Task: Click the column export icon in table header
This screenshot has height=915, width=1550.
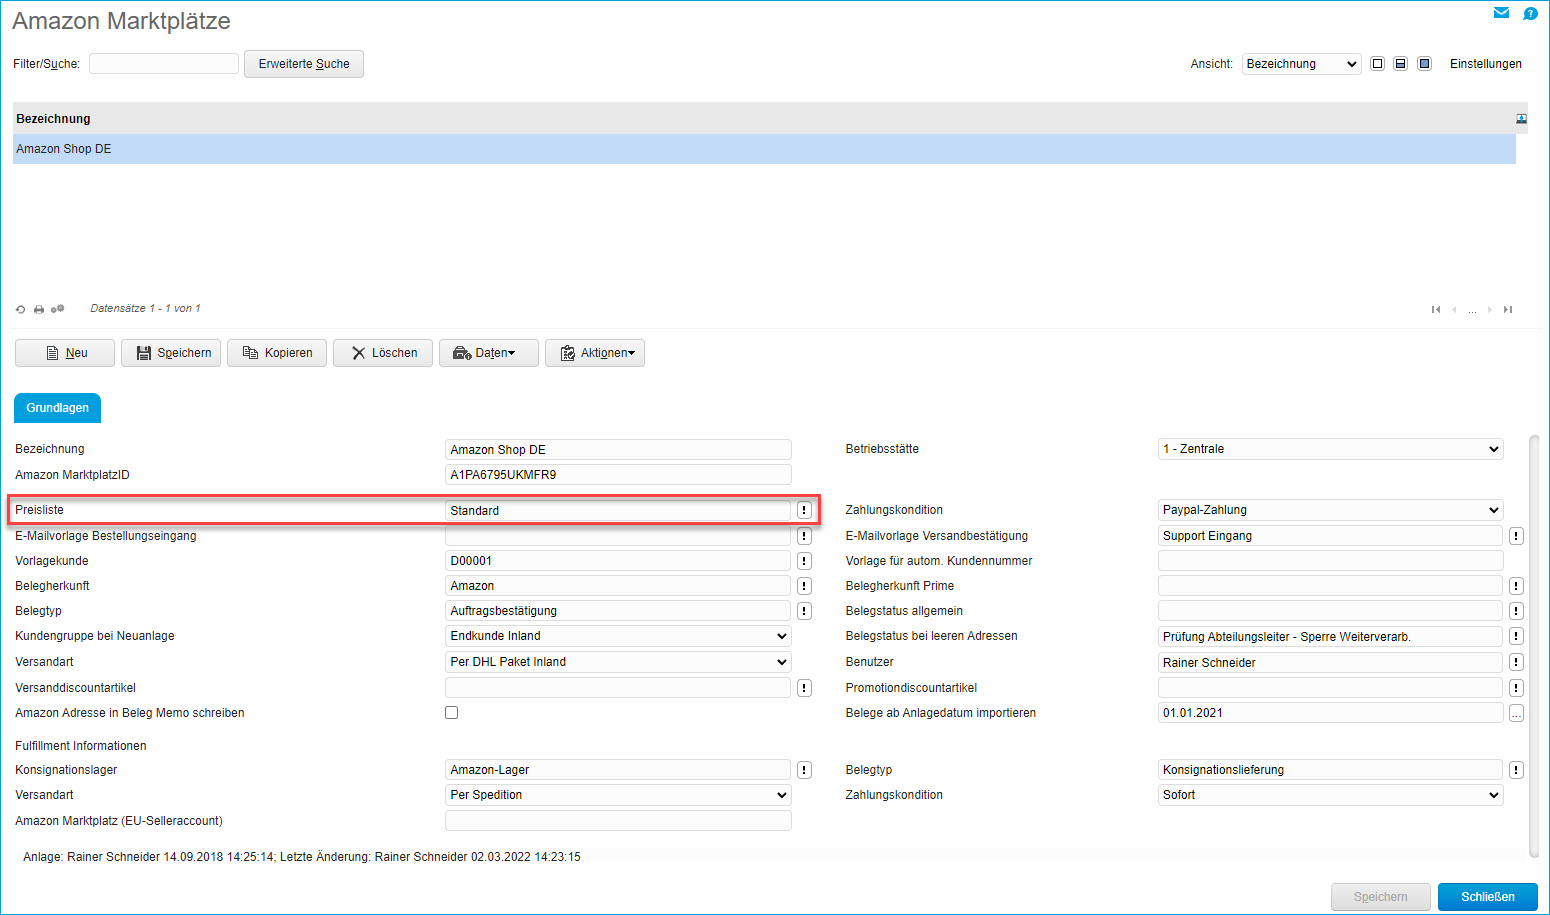Action: point(1521,119)
